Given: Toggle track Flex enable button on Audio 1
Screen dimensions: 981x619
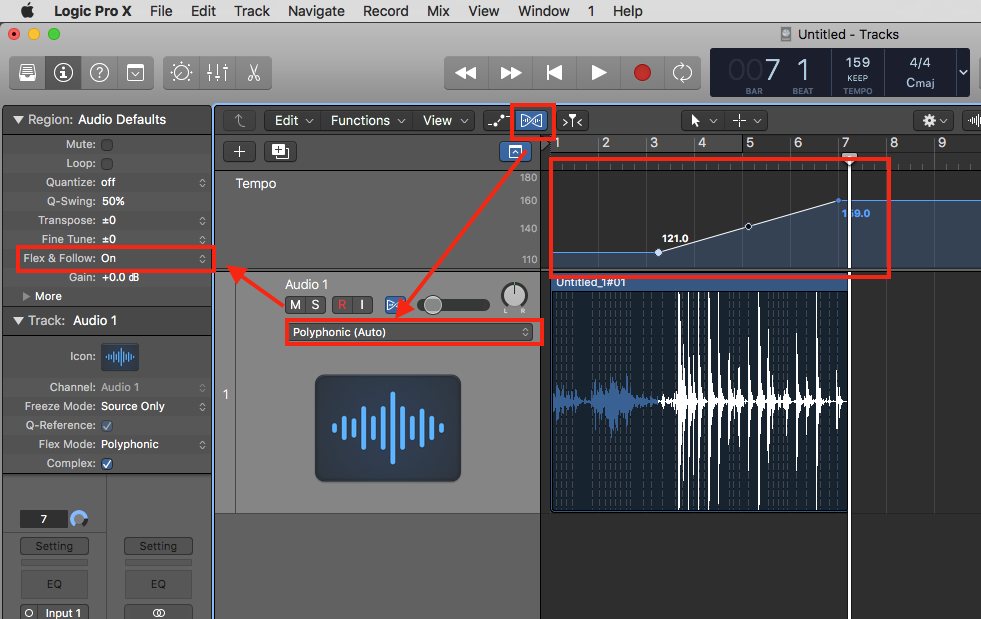Looking at the screenshot, I should coord(395,305).
